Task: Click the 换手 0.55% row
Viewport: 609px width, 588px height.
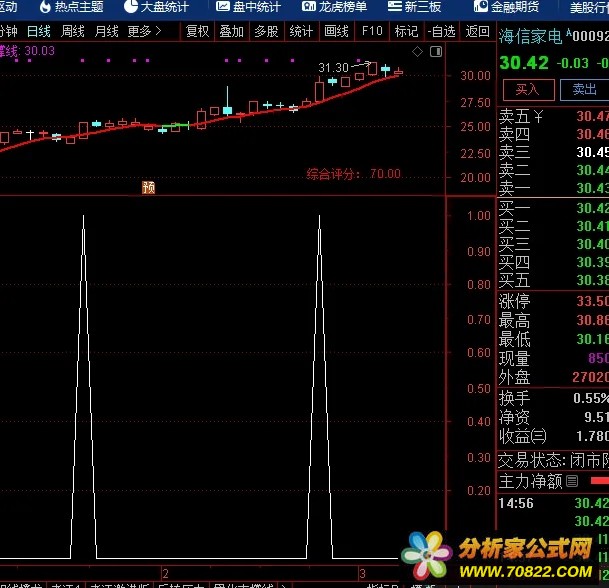Action: [x=553, y=398]
